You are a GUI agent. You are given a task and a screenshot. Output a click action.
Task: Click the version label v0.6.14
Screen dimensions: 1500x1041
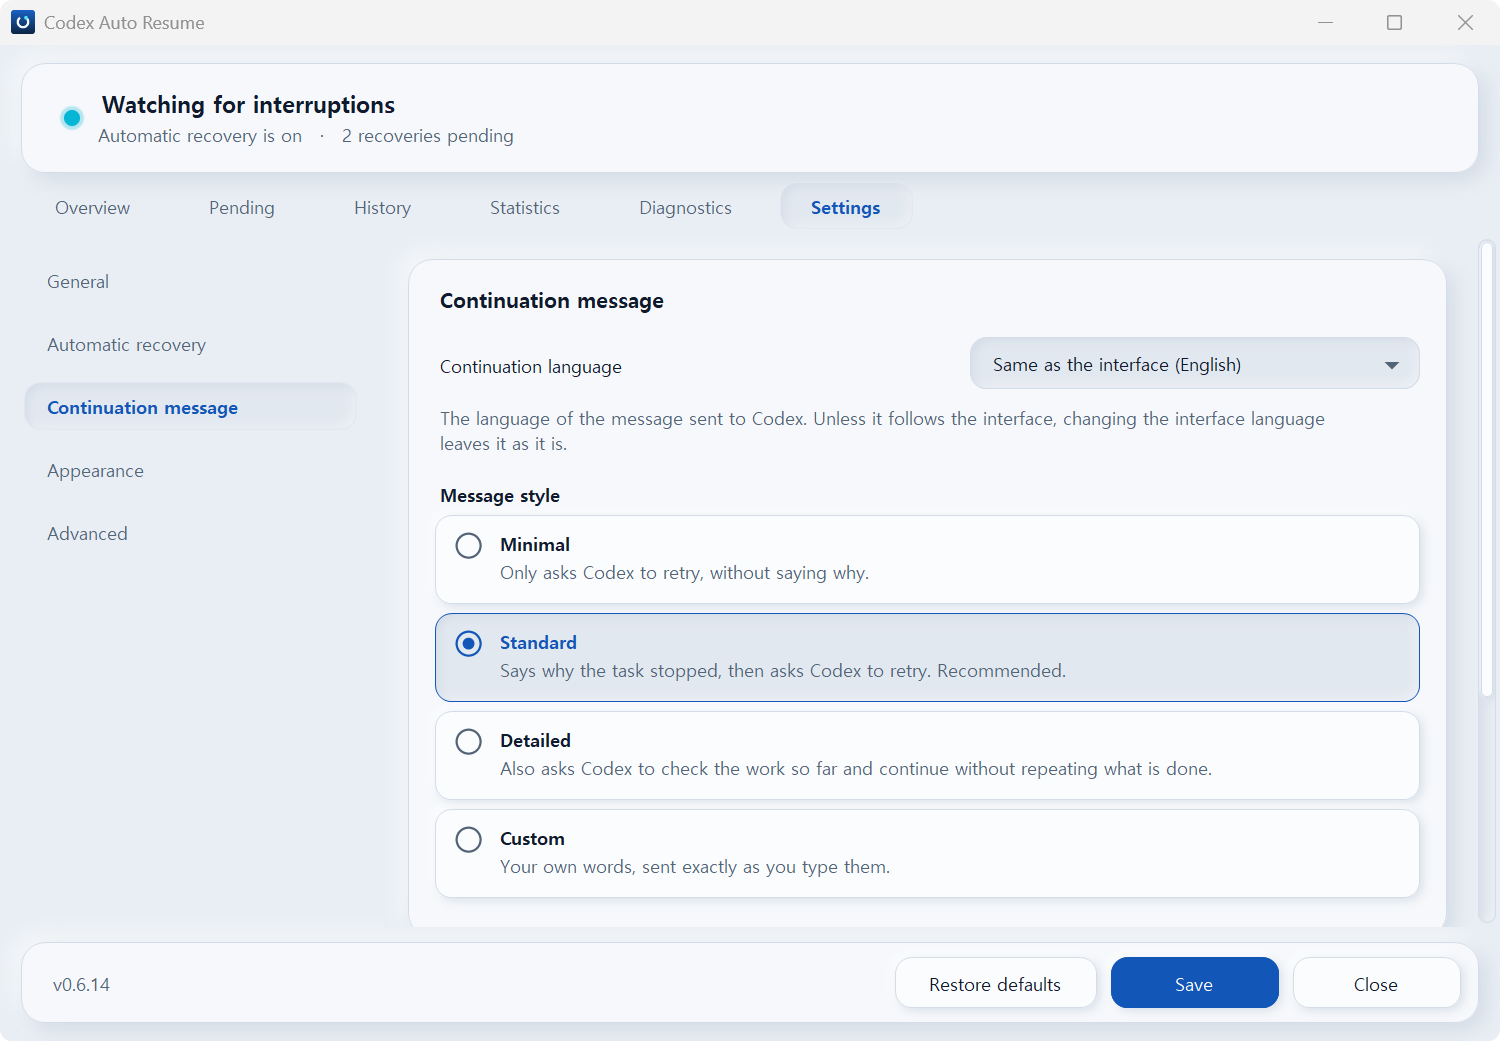82,985
